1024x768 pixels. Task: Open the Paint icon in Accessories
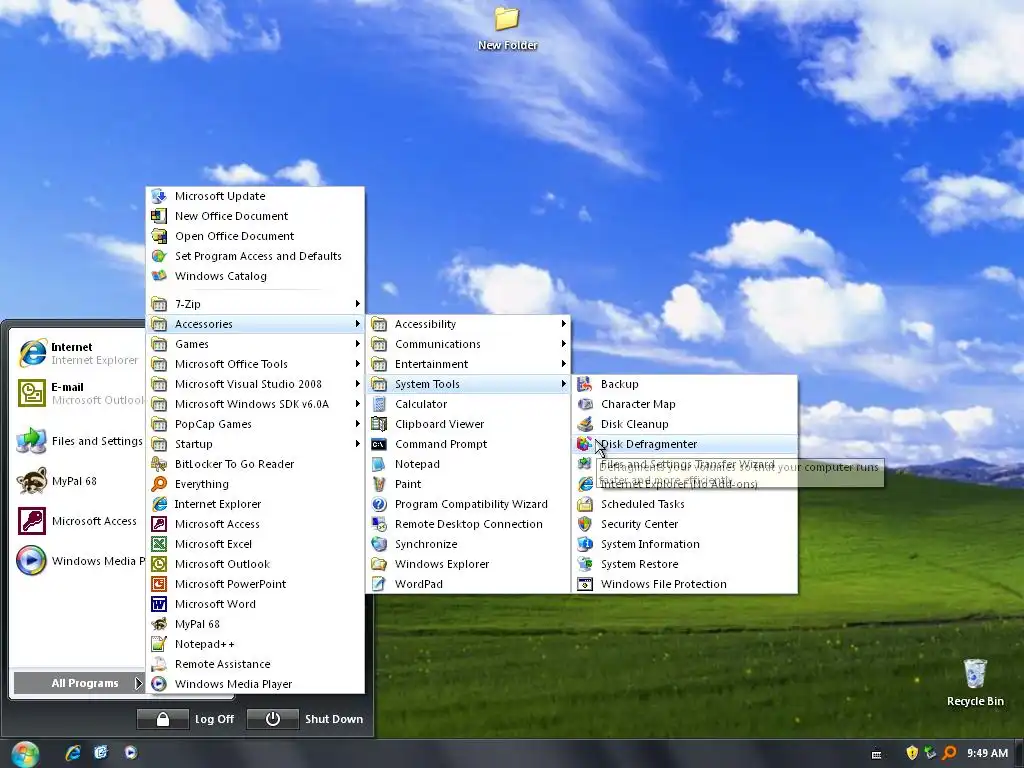click(x=379, y=484)
